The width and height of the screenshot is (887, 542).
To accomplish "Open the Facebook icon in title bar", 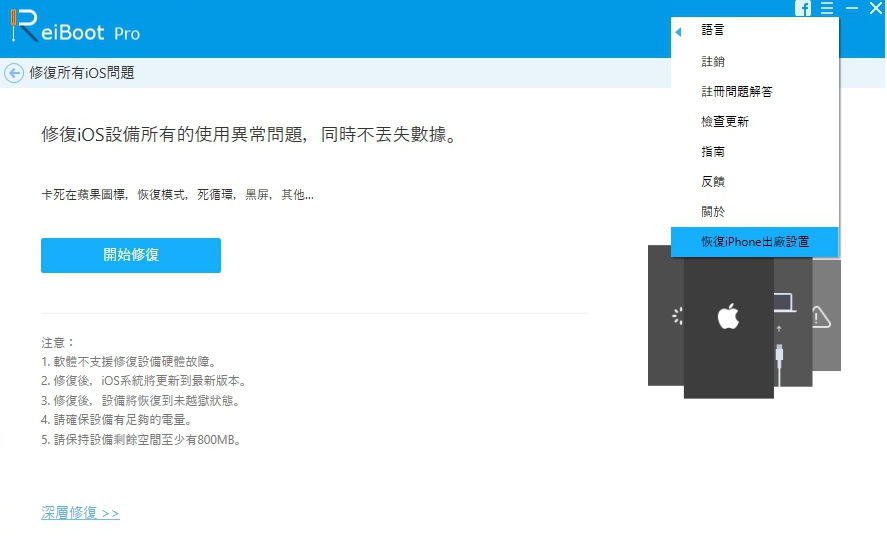I will (x=803, y=8).
